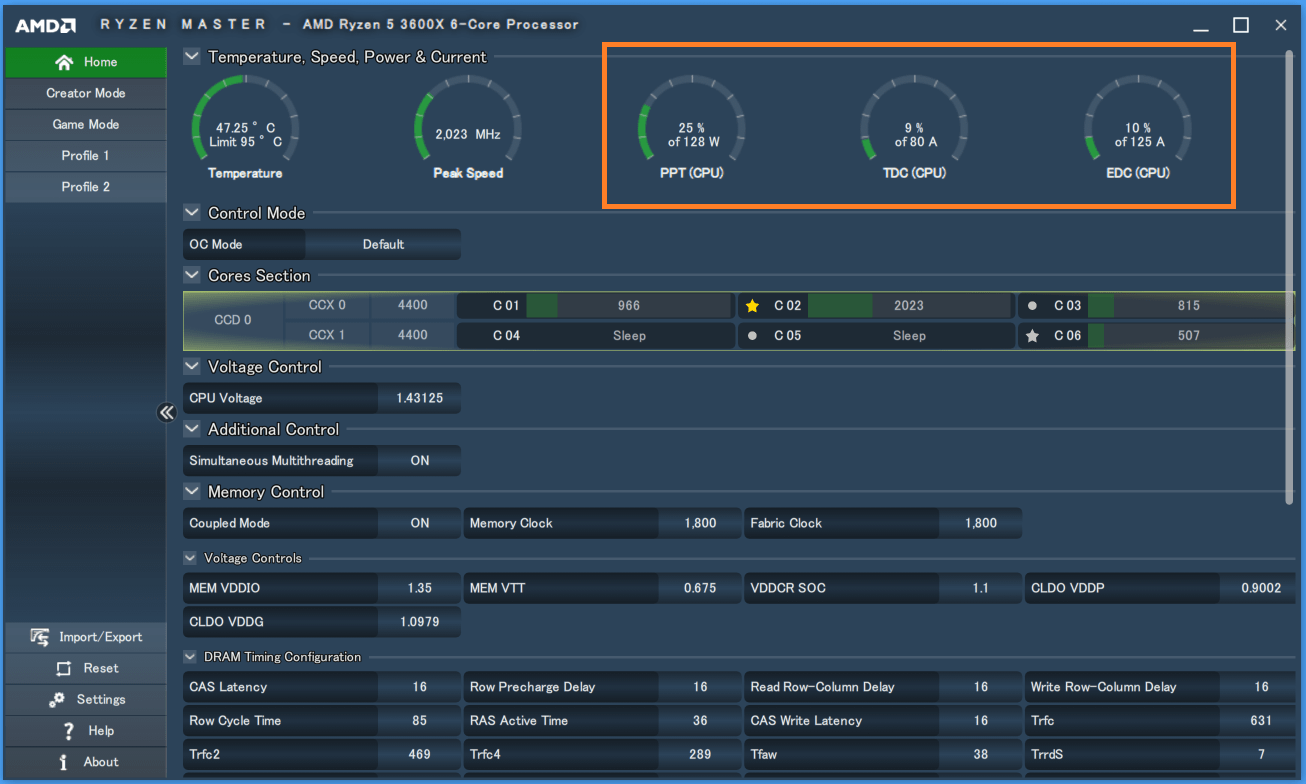Open the Home tab
The image size is (1306, 784).
[x=85, y=62]
